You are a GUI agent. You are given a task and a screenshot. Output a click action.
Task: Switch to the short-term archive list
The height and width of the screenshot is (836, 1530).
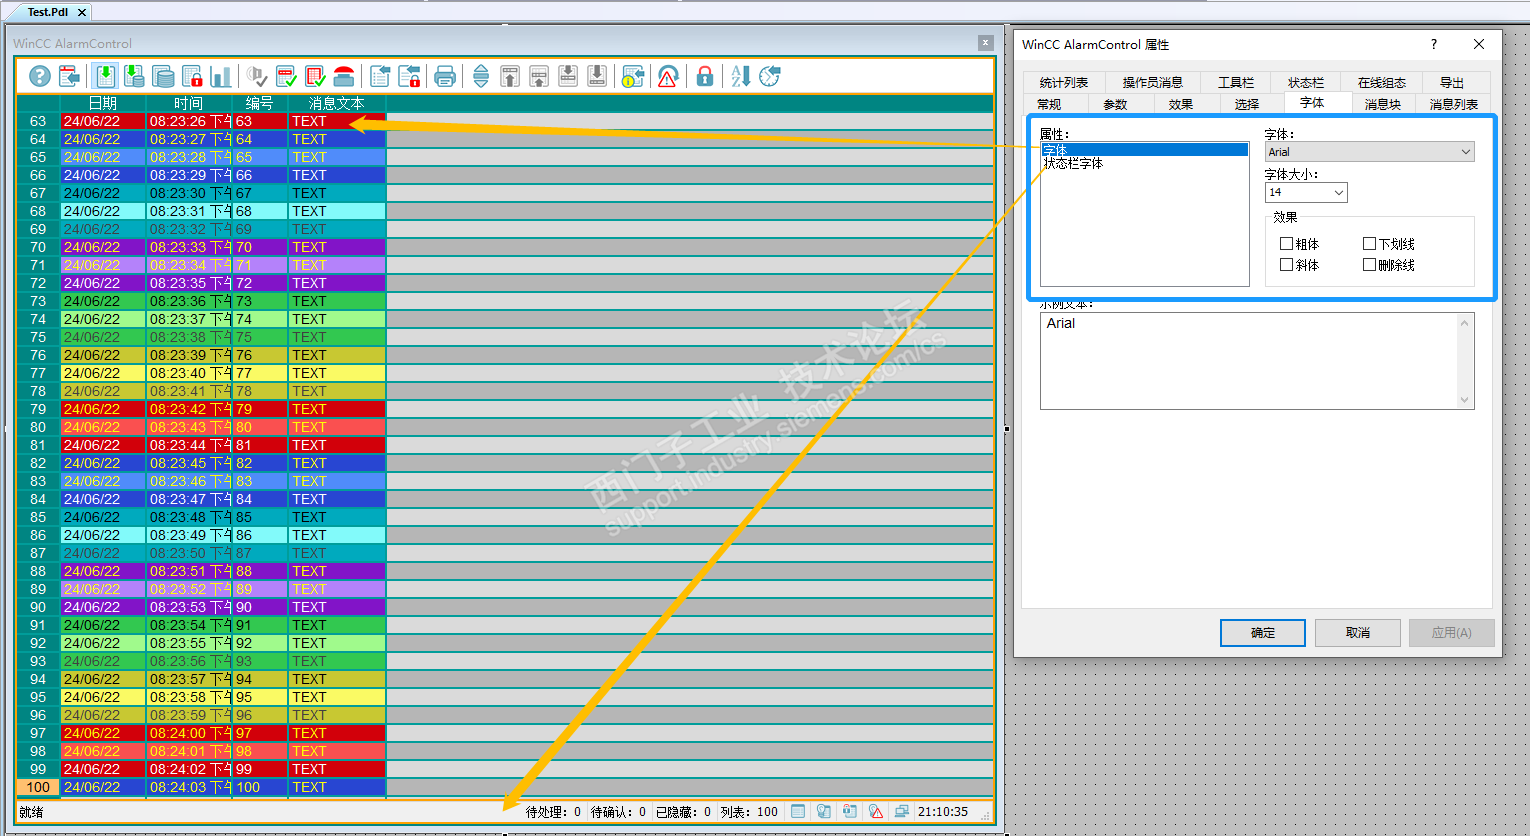pos(134,76)
